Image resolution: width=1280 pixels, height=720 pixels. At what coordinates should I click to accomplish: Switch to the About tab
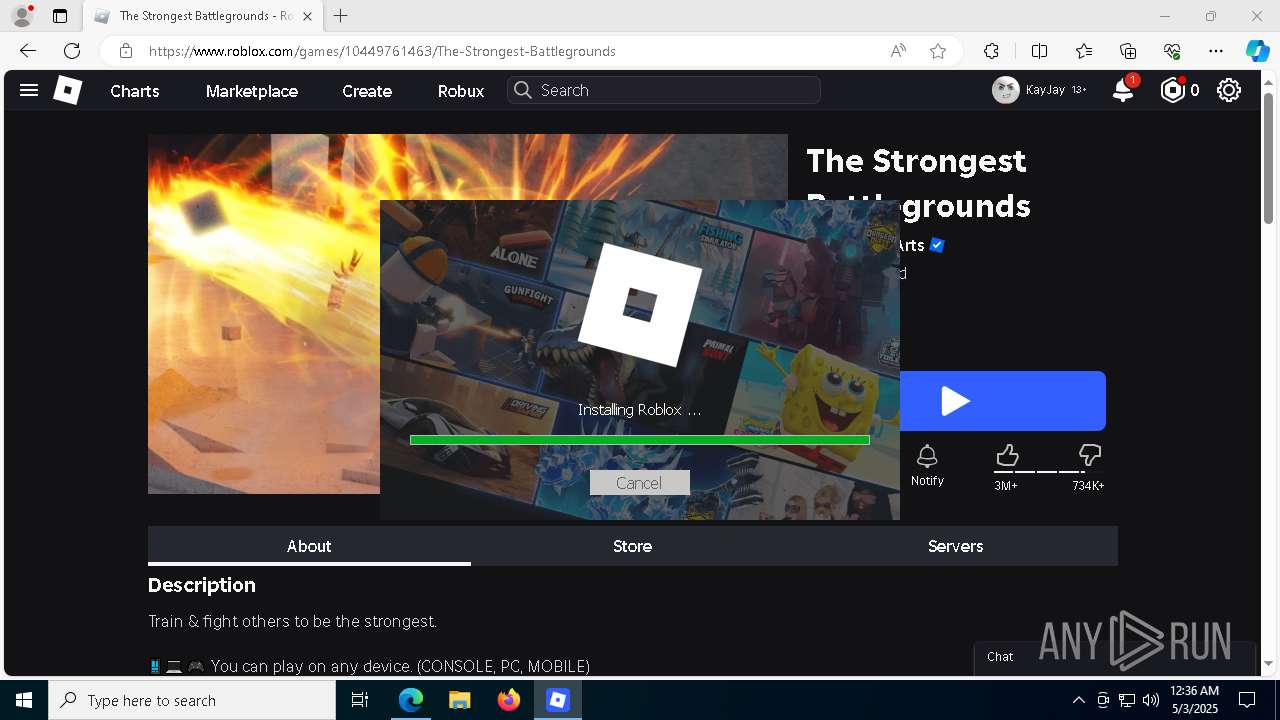[309, 546]
